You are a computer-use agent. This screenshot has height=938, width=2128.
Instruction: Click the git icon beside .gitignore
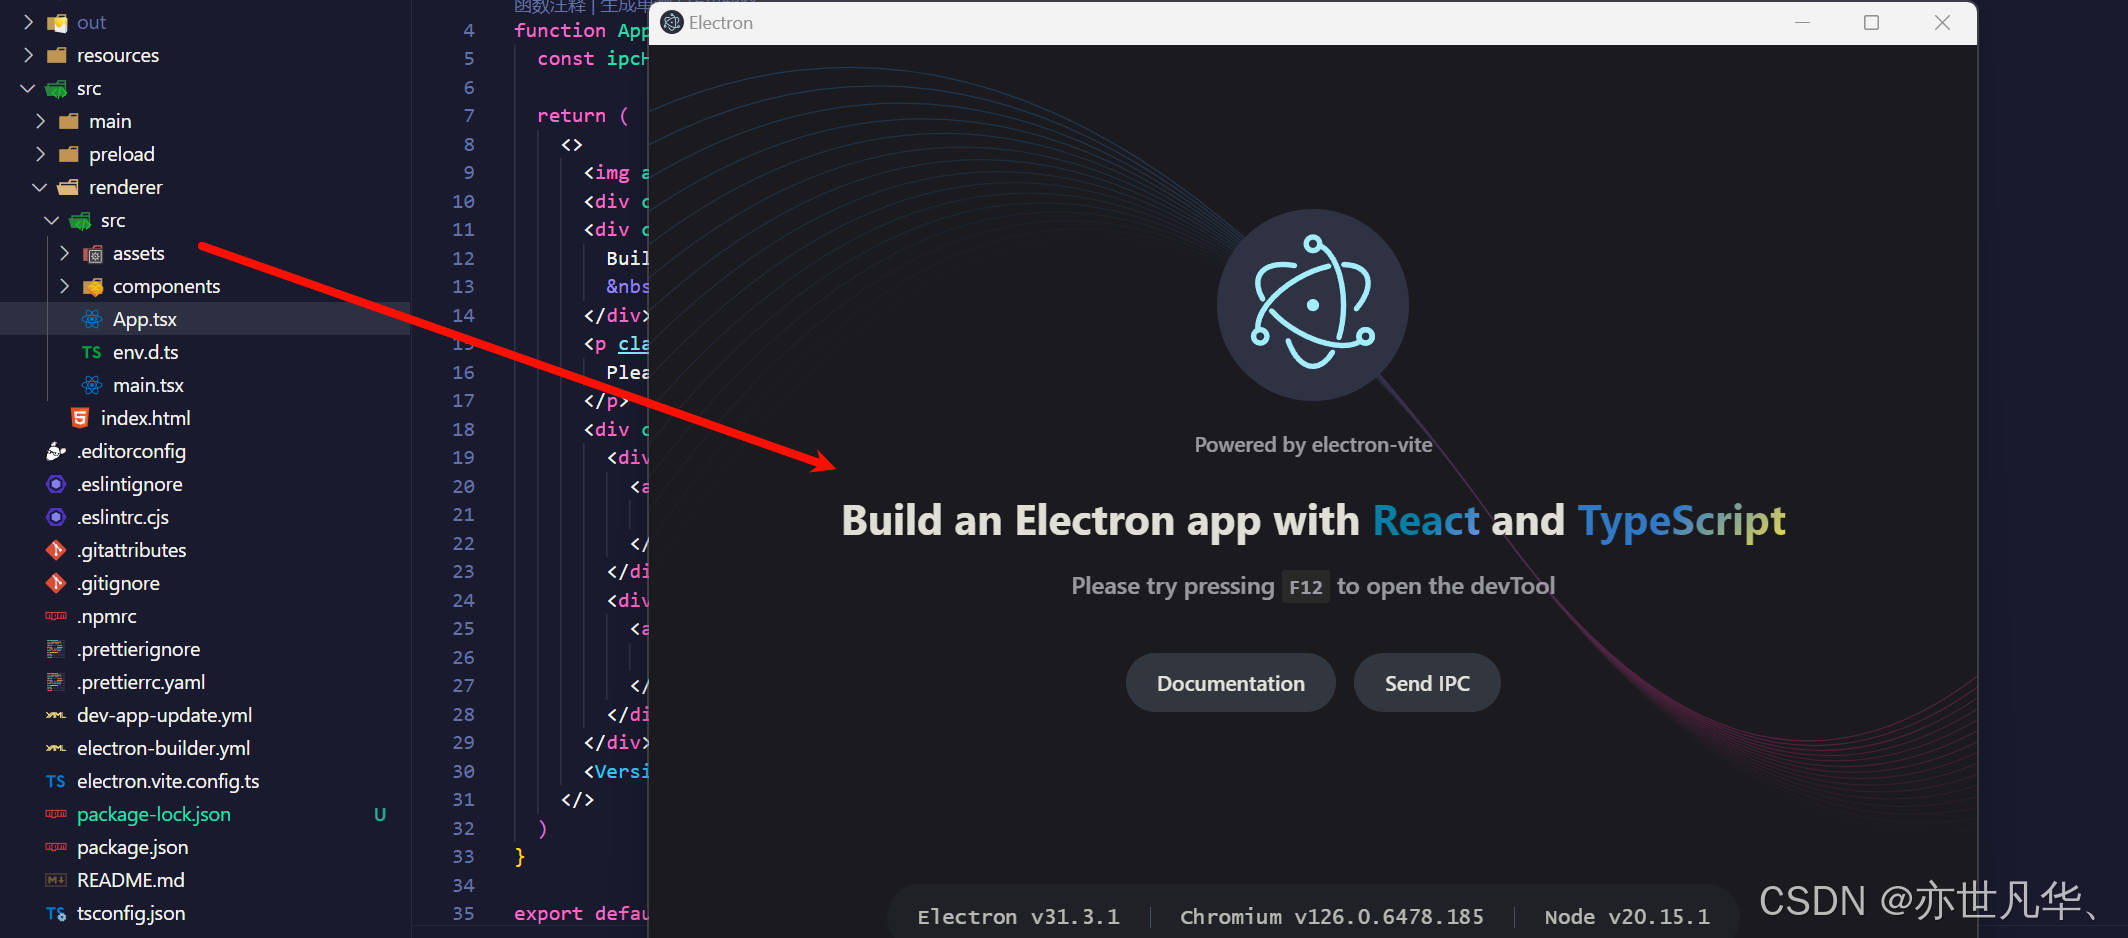(x=56, y=583)
